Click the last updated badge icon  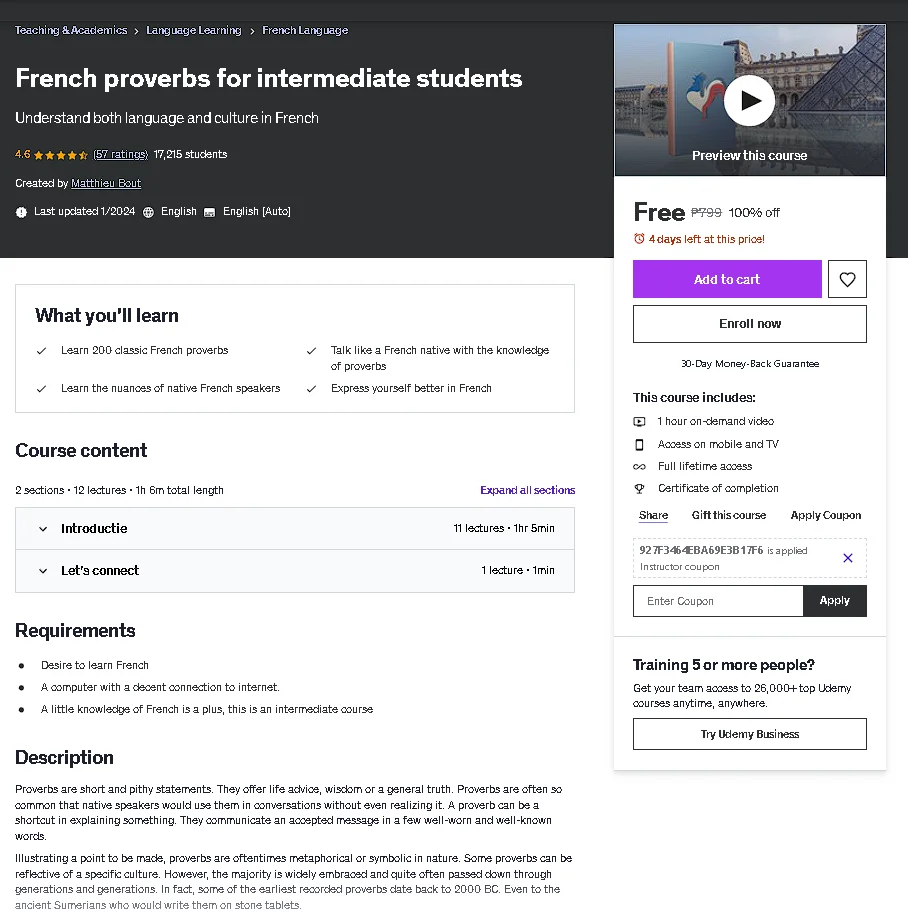point(21,212)
